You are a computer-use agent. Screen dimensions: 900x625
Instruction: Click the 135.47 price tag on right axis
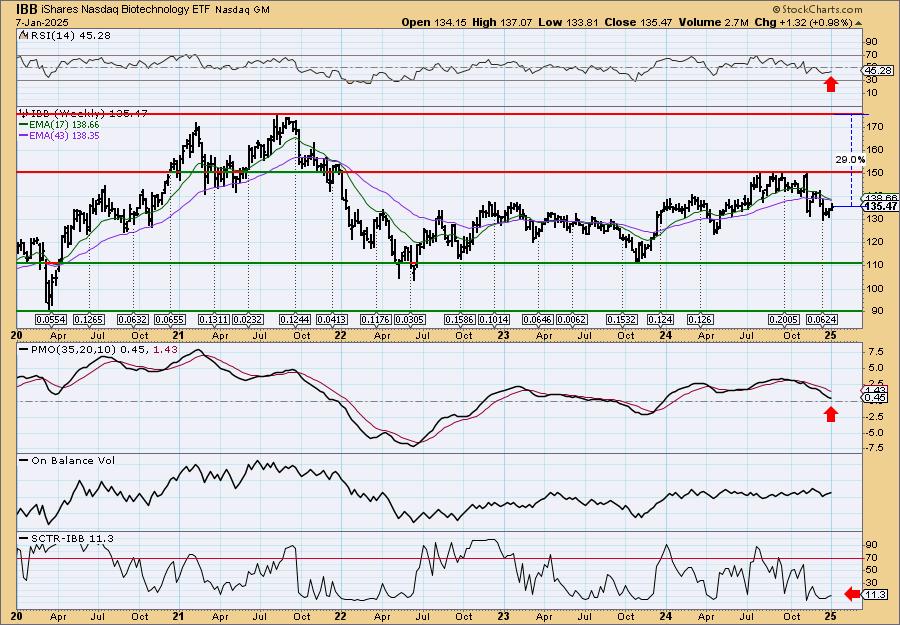tap(880, 206)
